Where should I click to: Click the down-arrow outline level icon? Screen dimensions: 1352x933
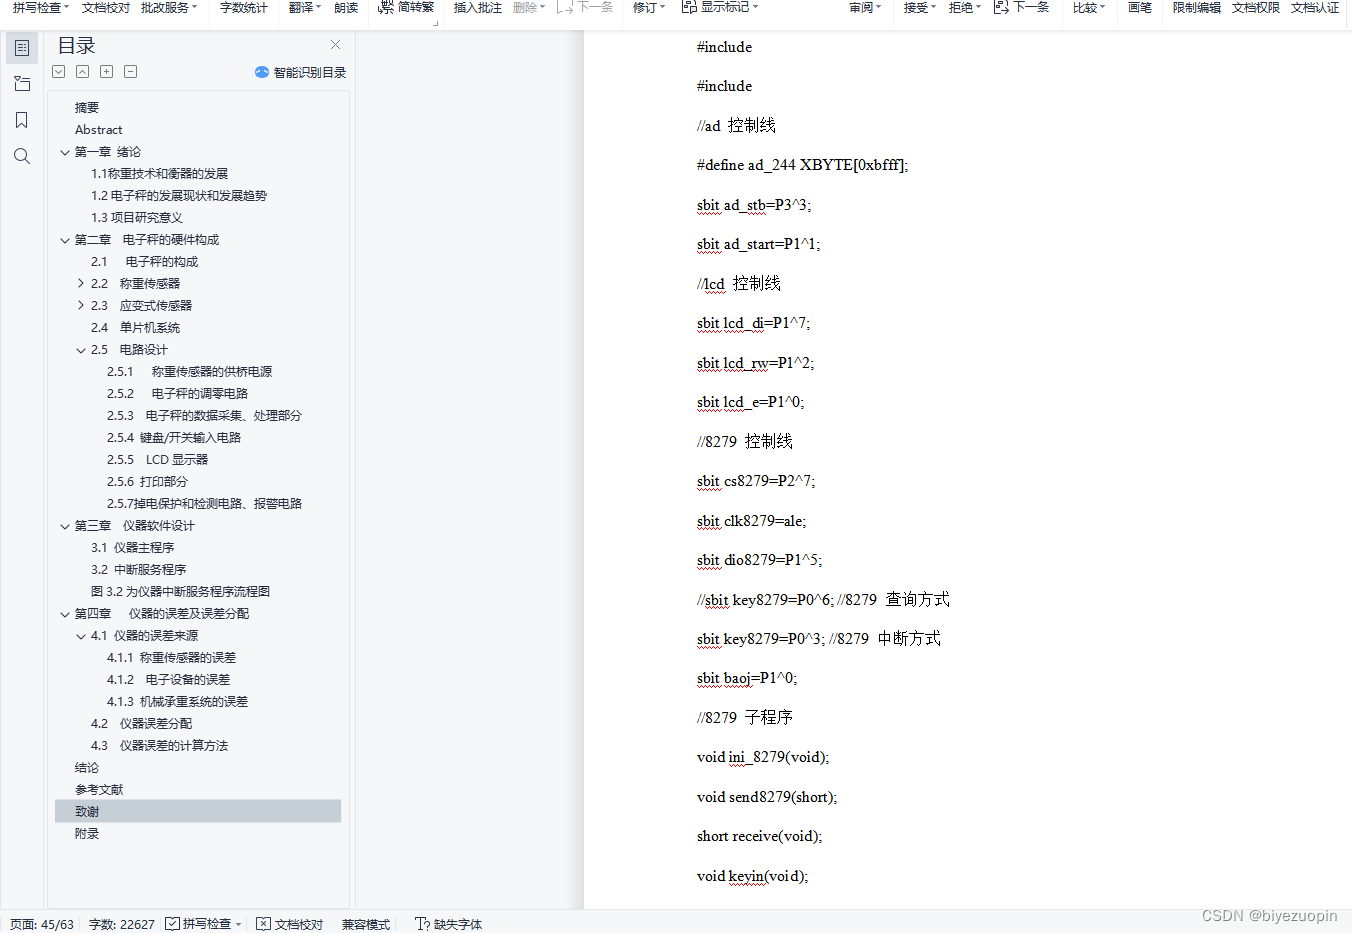59,72
